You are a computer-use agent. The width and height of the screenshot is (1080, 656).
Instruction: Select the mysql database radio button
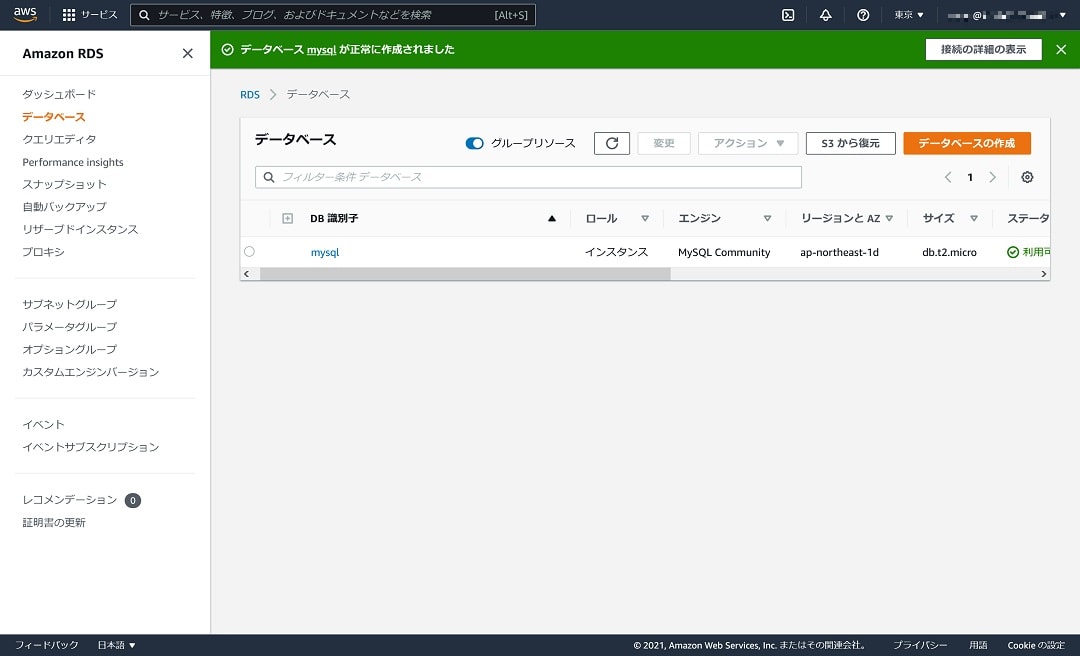tap(249, 252)
